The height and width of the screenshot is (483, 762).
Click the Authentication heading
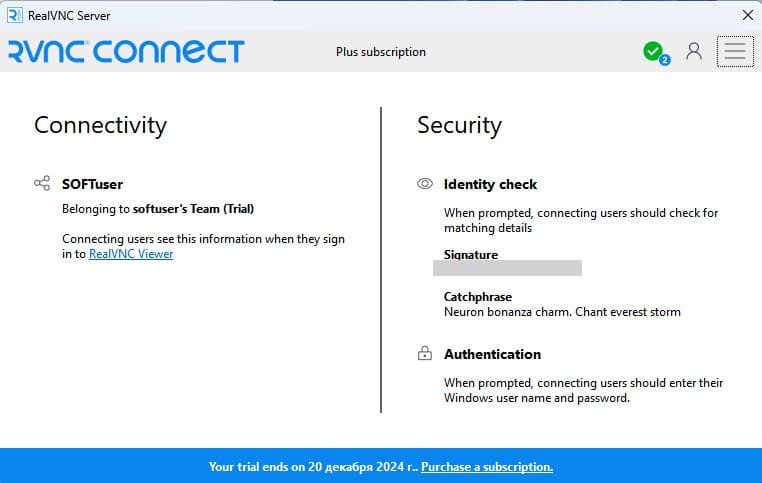point(492,354)
